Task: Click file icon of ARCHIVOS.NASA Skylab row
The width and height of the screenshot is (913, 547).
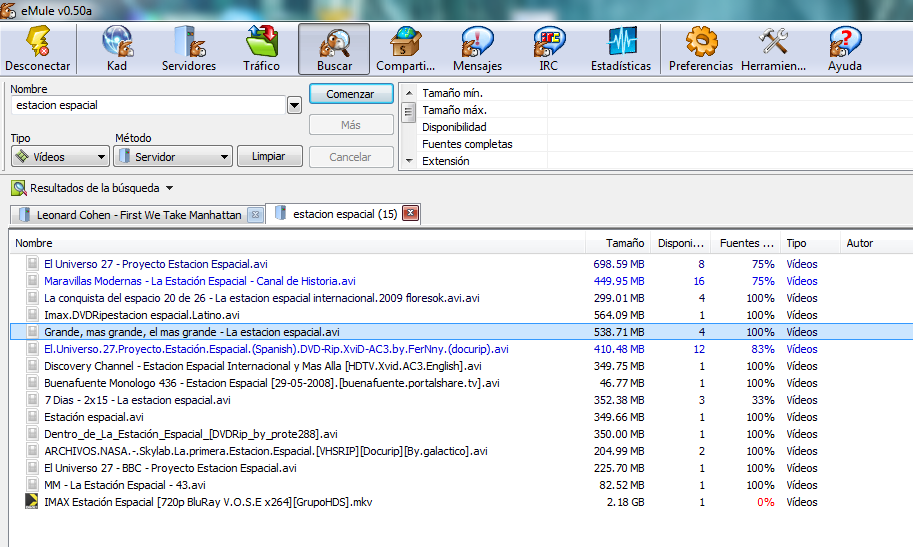Action: (32, 450)
